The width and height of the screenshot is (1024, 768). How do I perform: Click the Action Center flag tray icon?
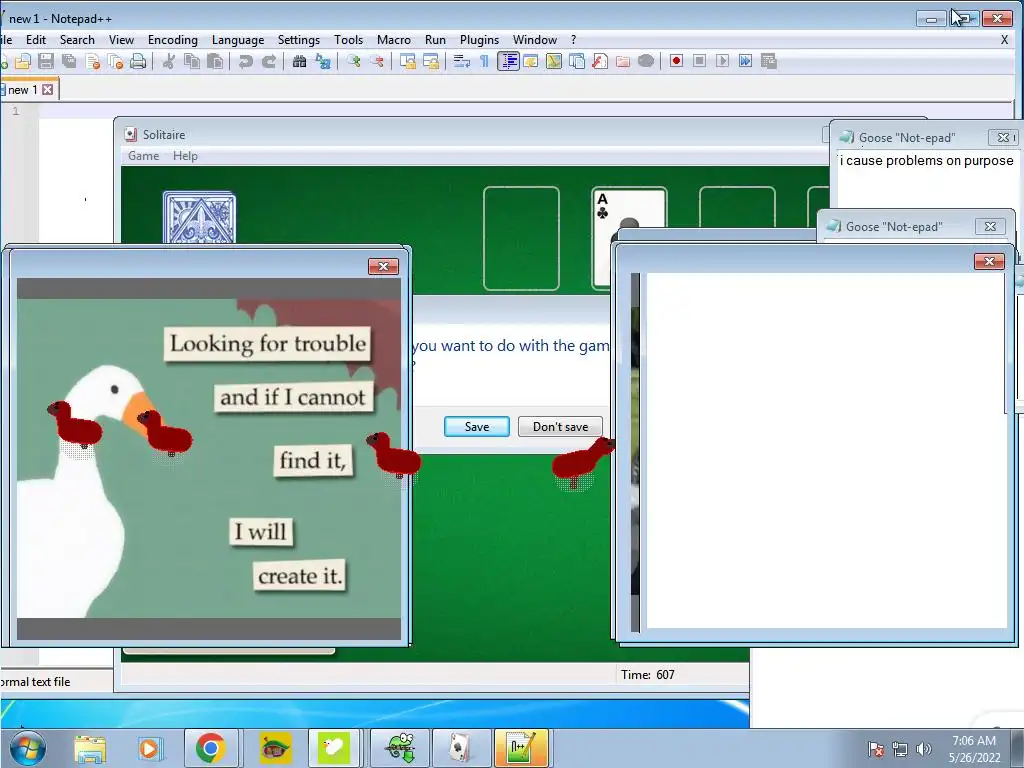pyautogui.click(x=876, y=749)
